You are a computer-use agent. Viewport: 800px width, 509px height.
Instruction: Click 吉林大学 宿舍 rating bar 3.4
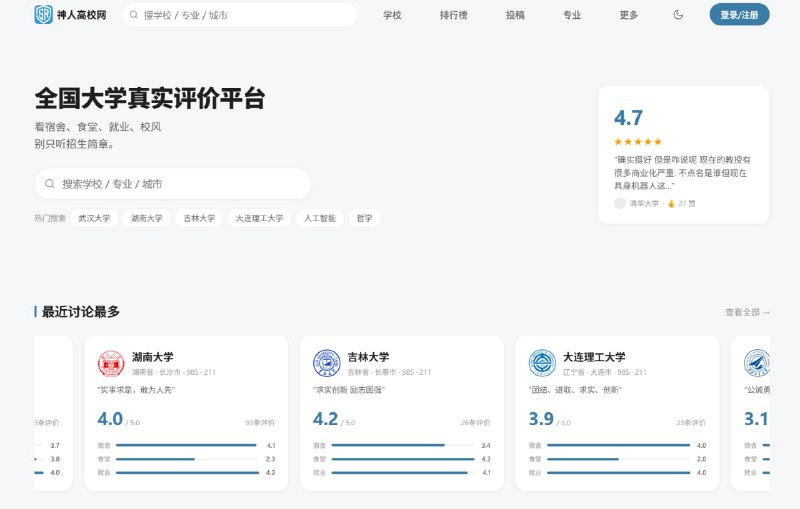tap(402, 445)
